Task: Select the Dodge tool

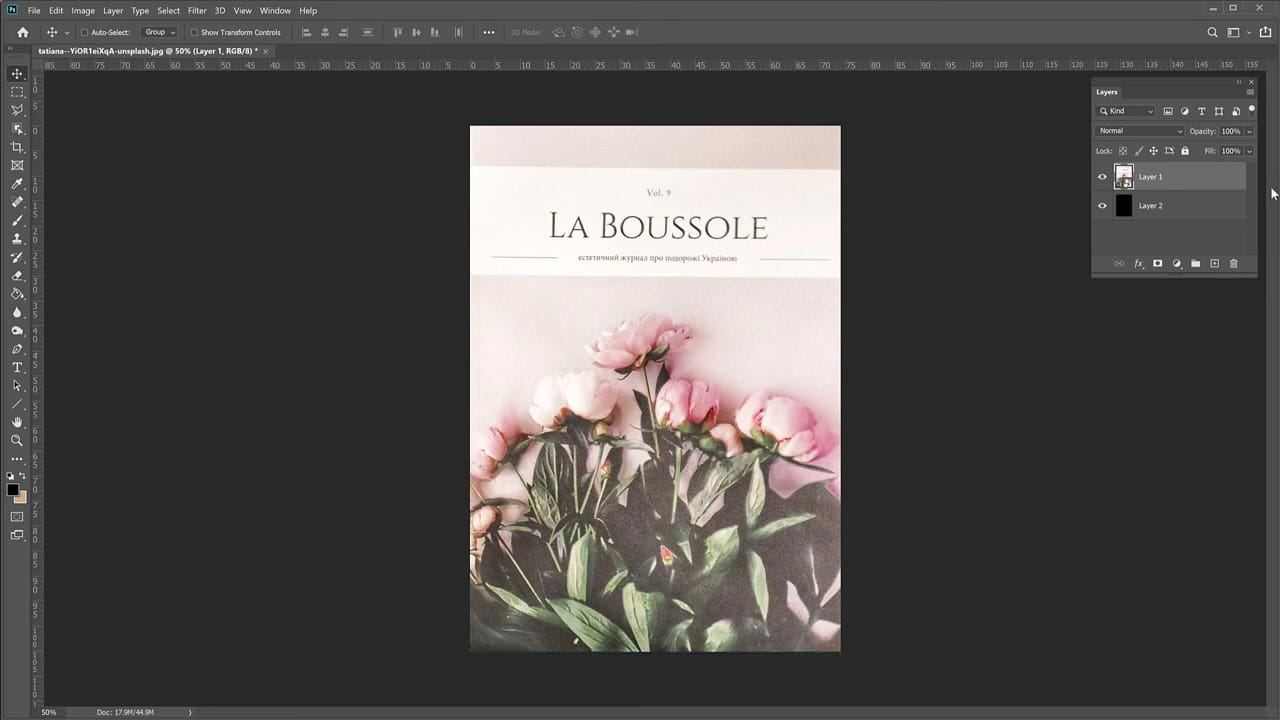Action: coord(17,330)
